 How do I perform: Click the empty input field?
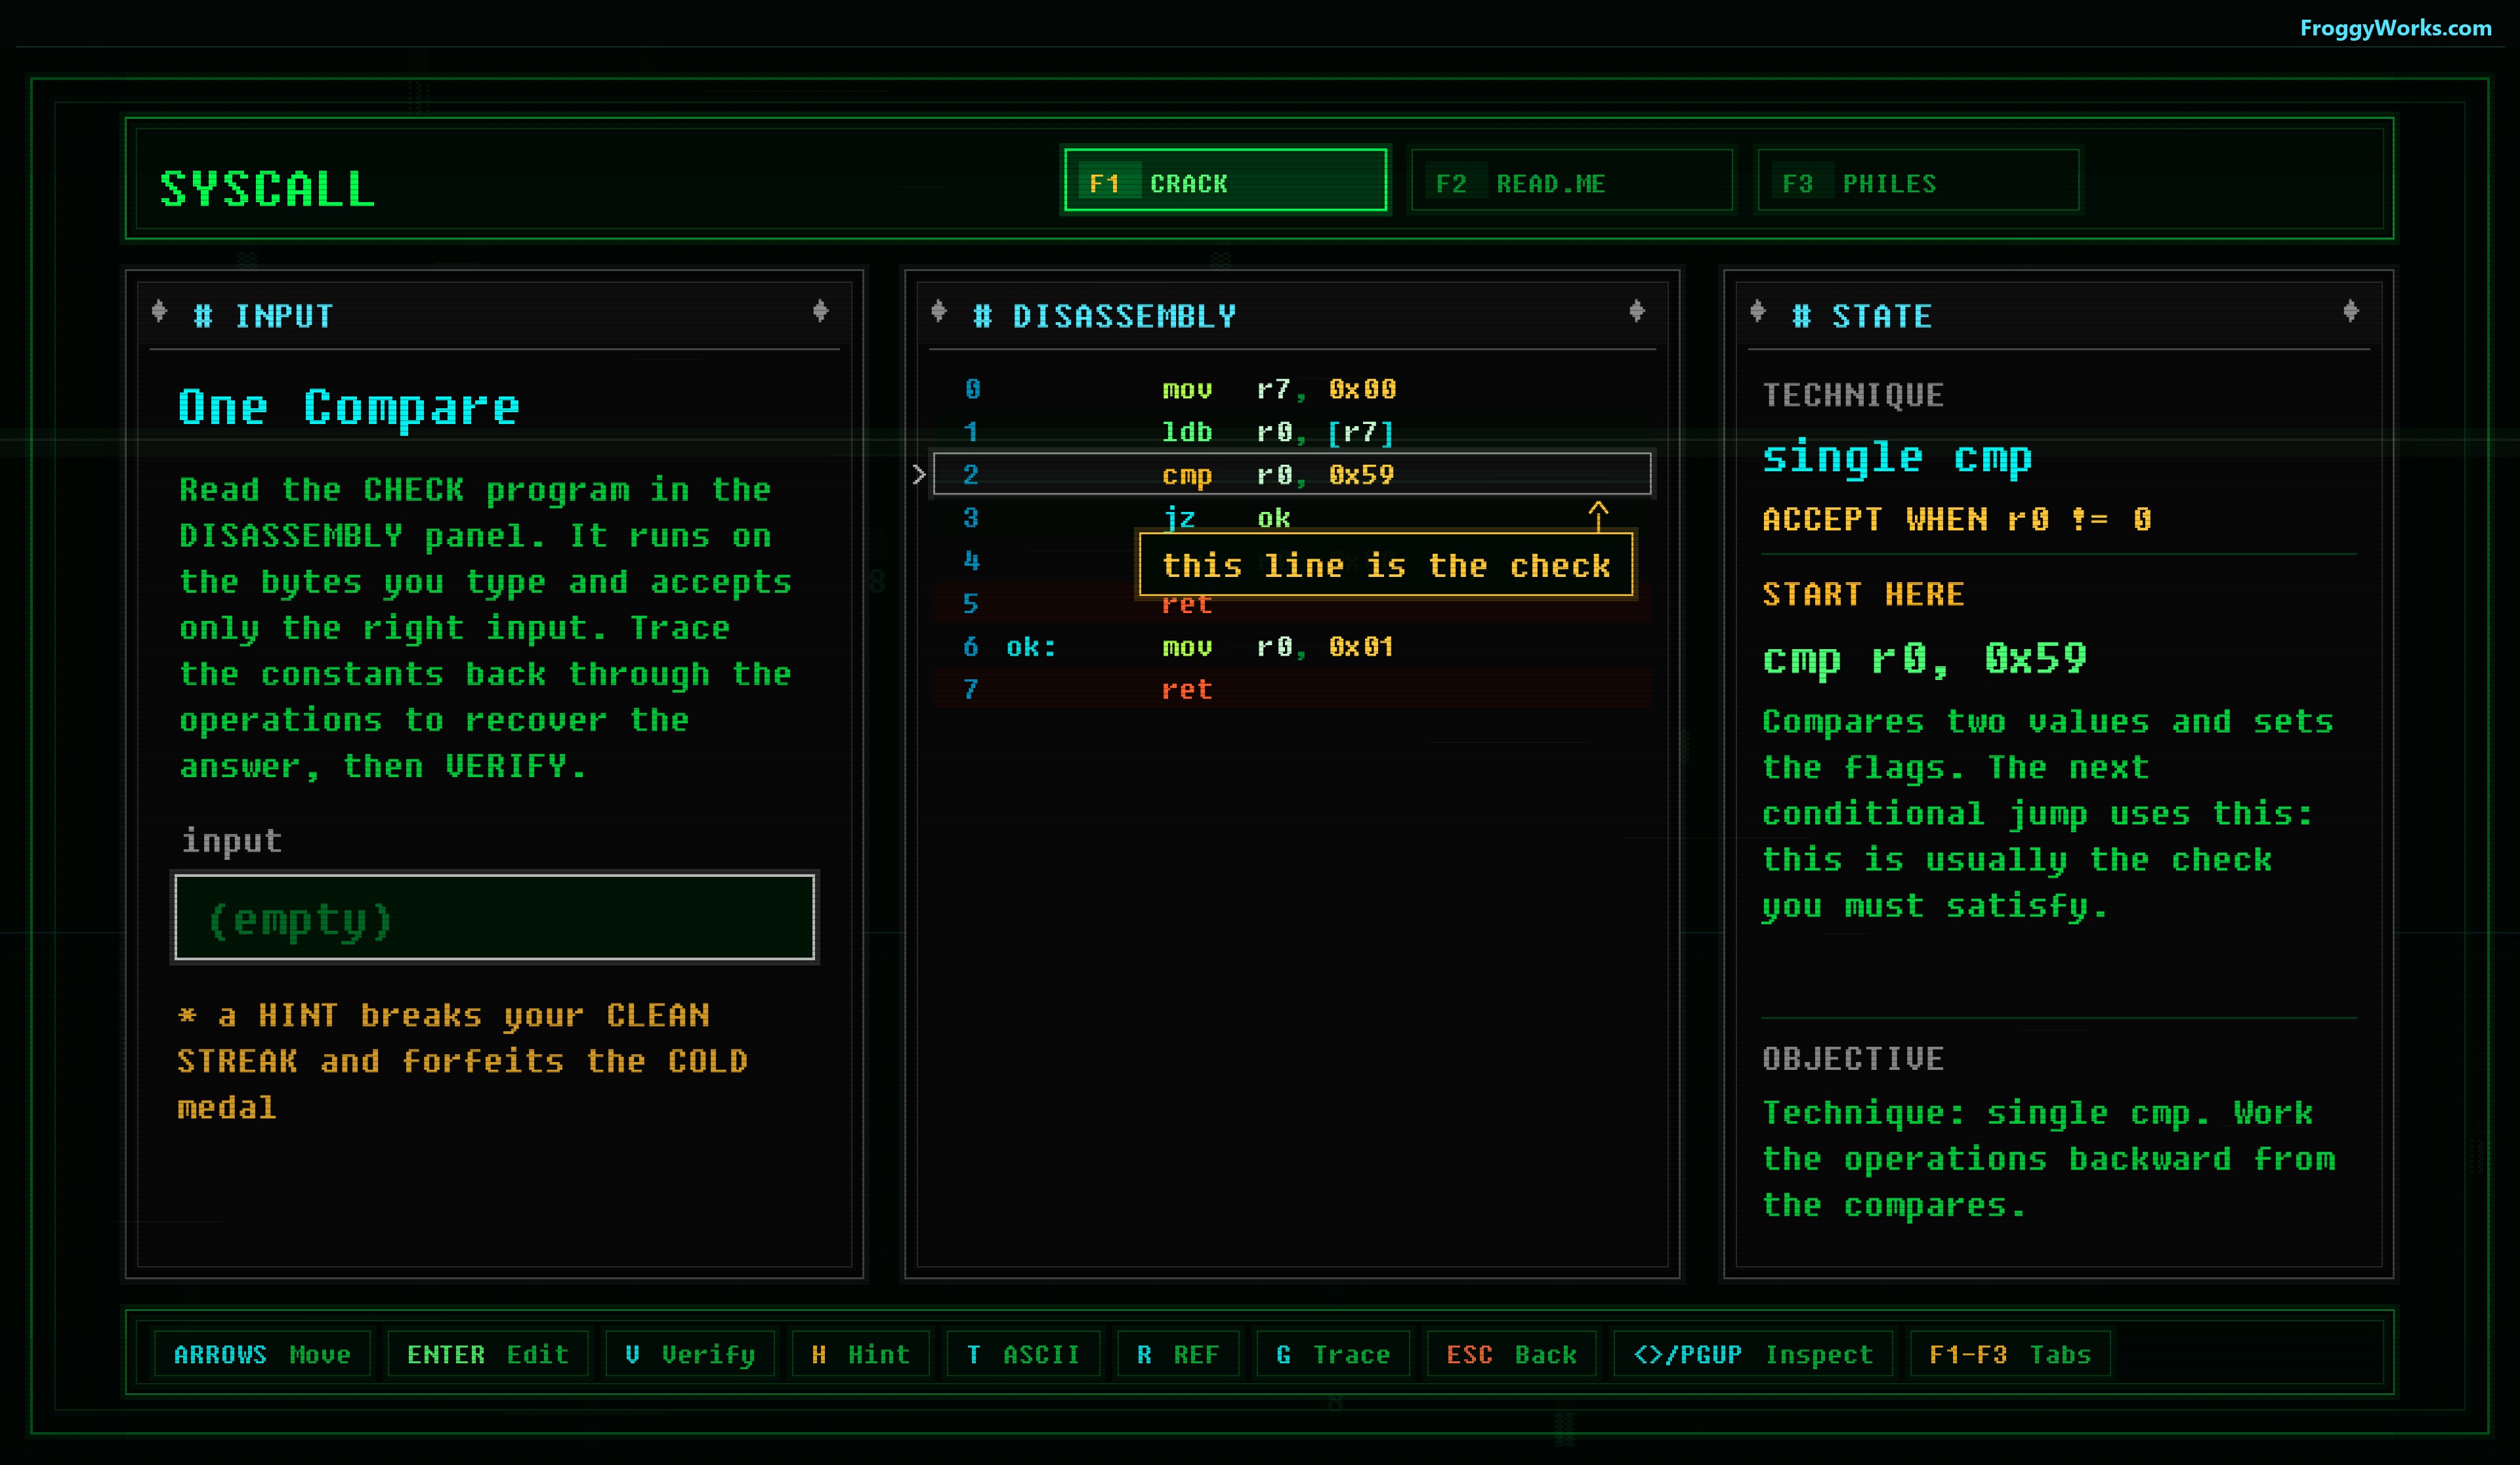[495, 917]
